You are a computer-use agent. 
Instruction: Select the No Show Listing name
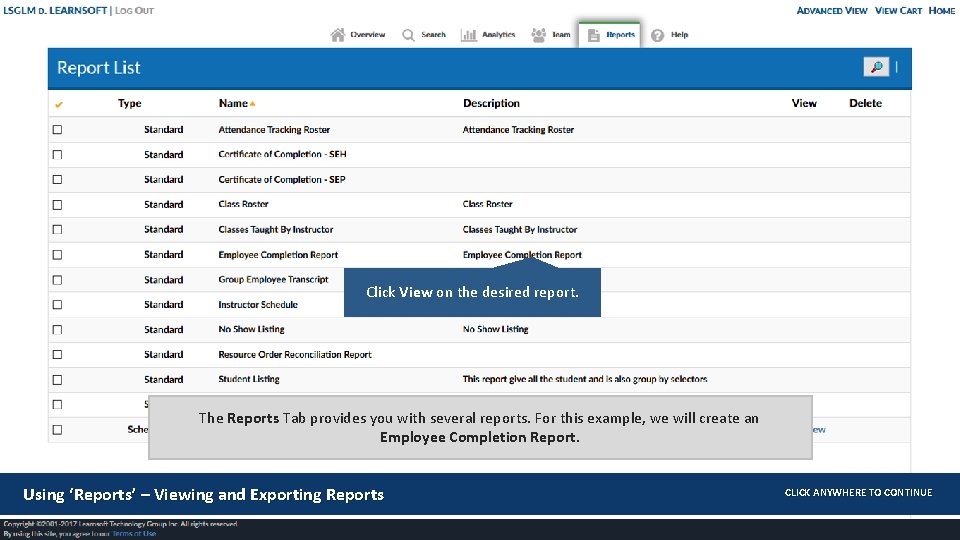click(x=251, y=329)
